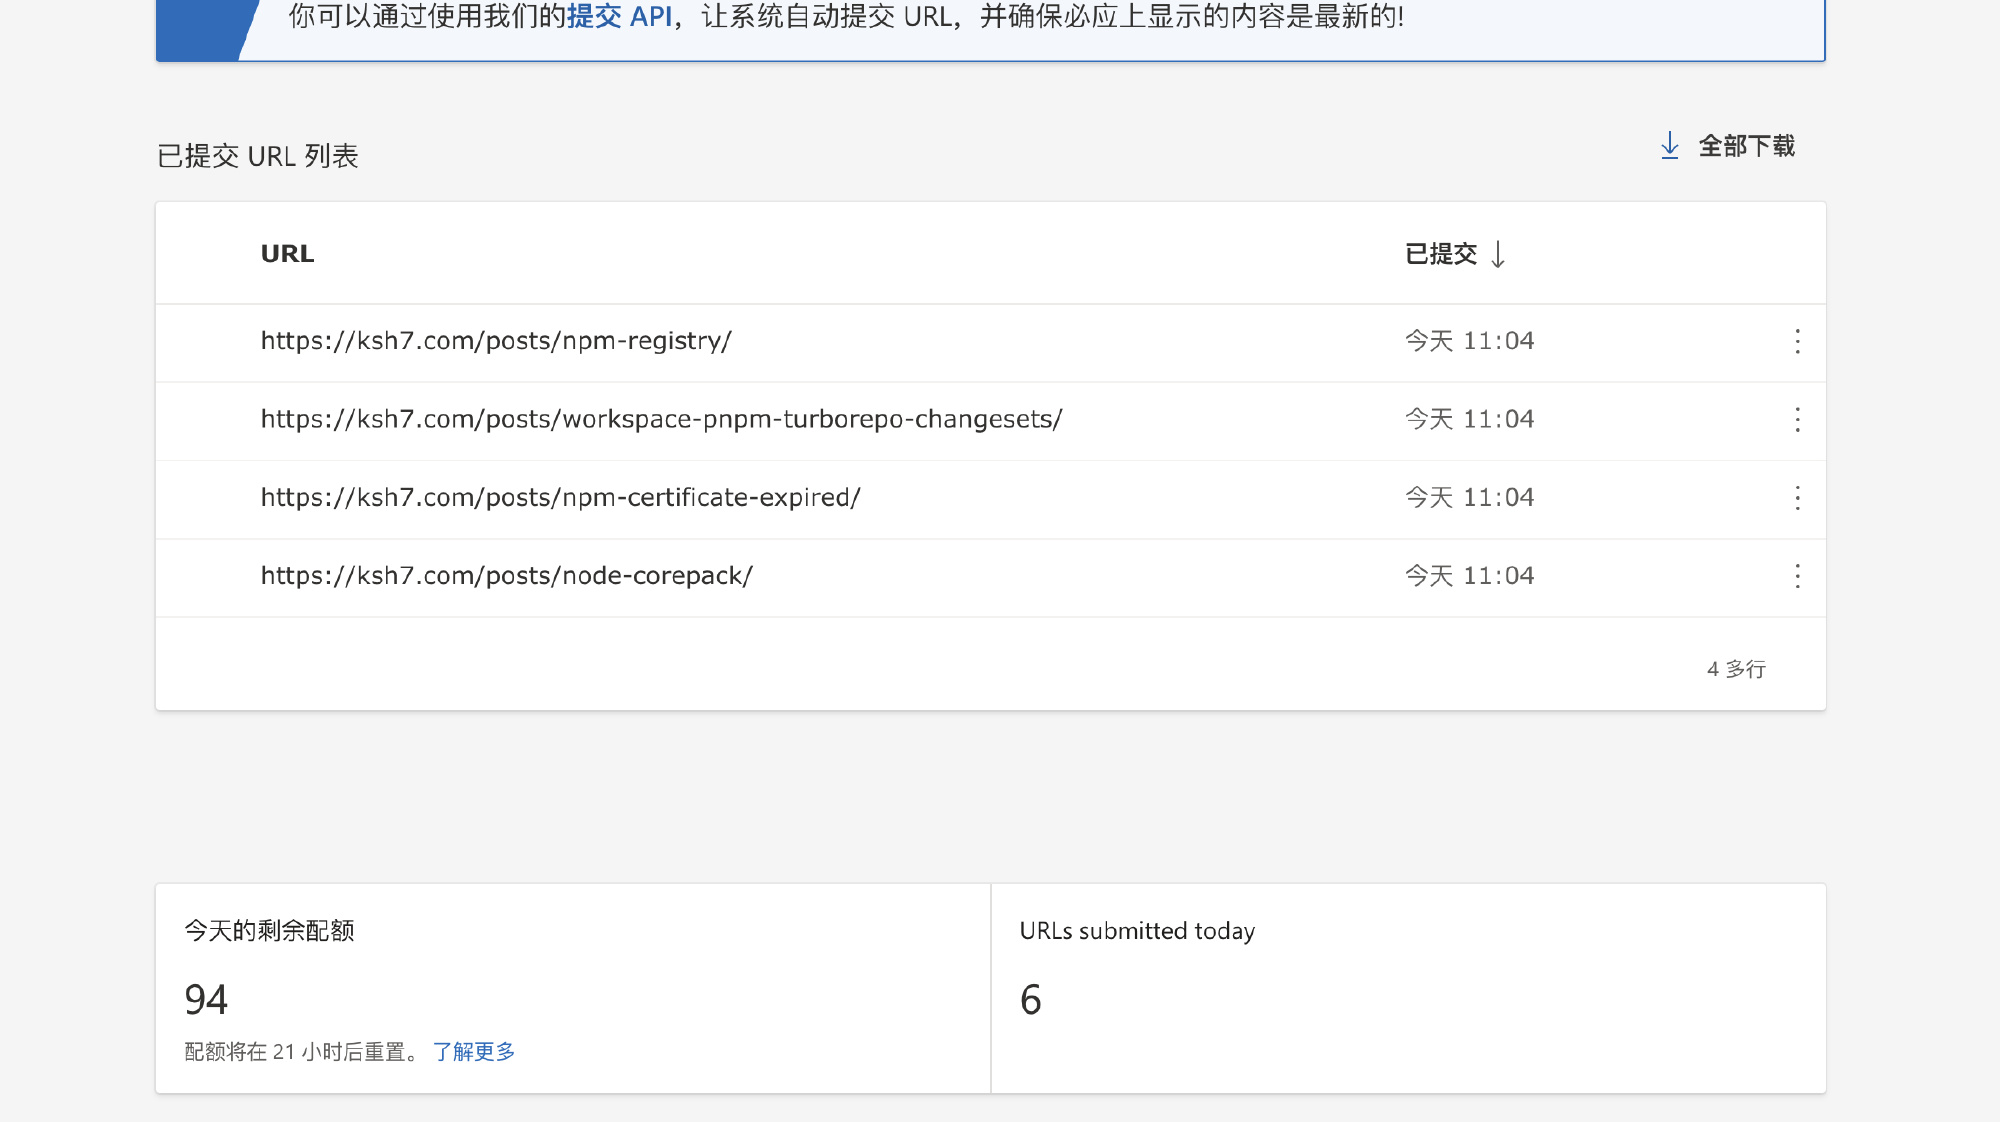Select the npm-certificate-expired URL

(560, 497)
